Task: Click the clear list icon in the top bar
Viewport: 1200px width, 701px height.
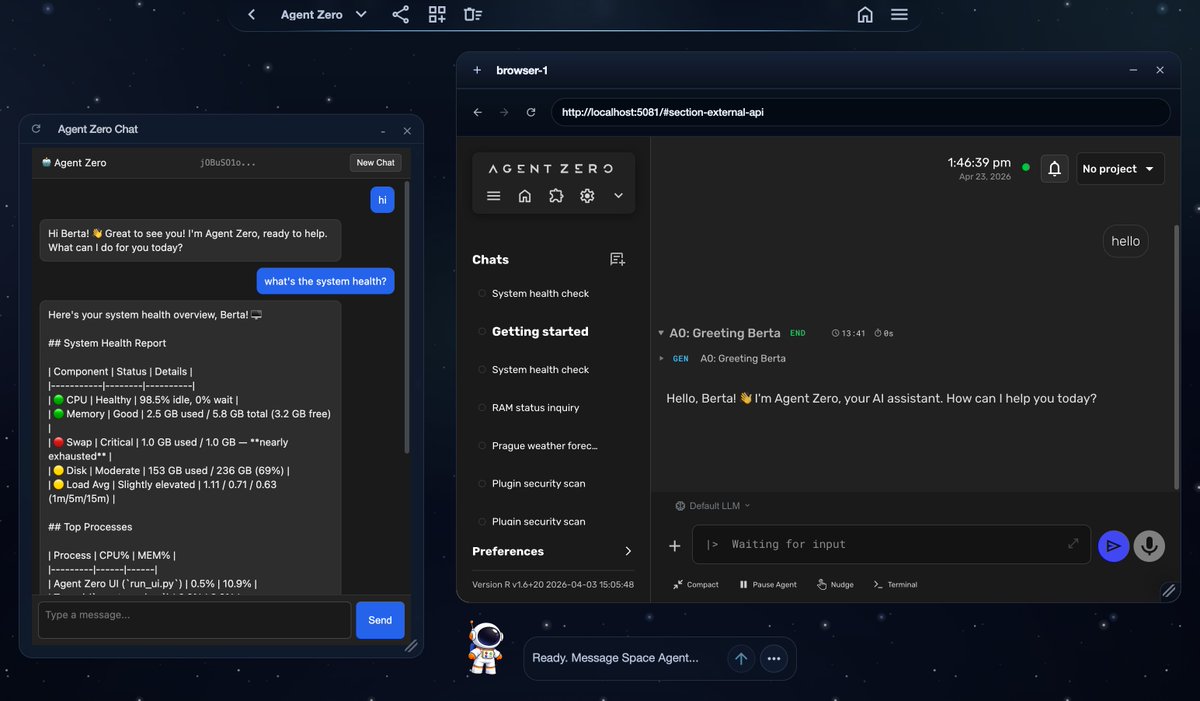Action: [x=473, y=15]
